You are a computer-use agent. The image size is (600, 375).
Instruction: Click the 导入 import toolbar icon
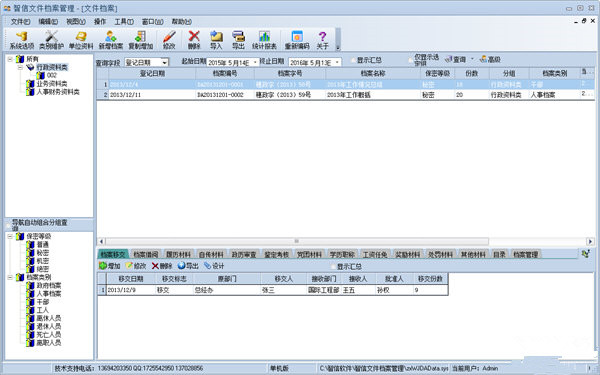tap(216, 40)
